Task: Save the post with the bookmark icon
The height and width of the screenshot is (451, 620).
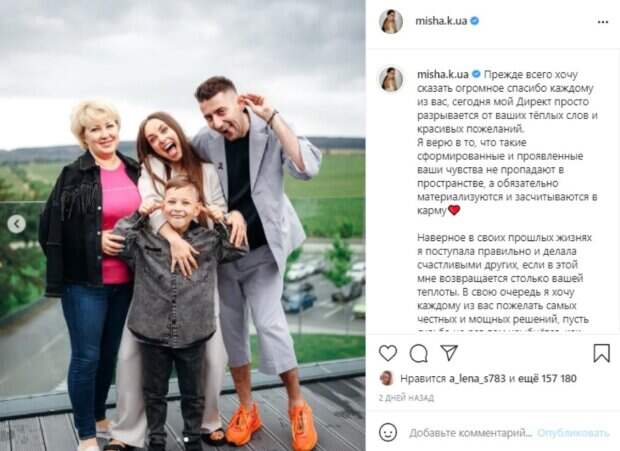Action: (601, 353)
